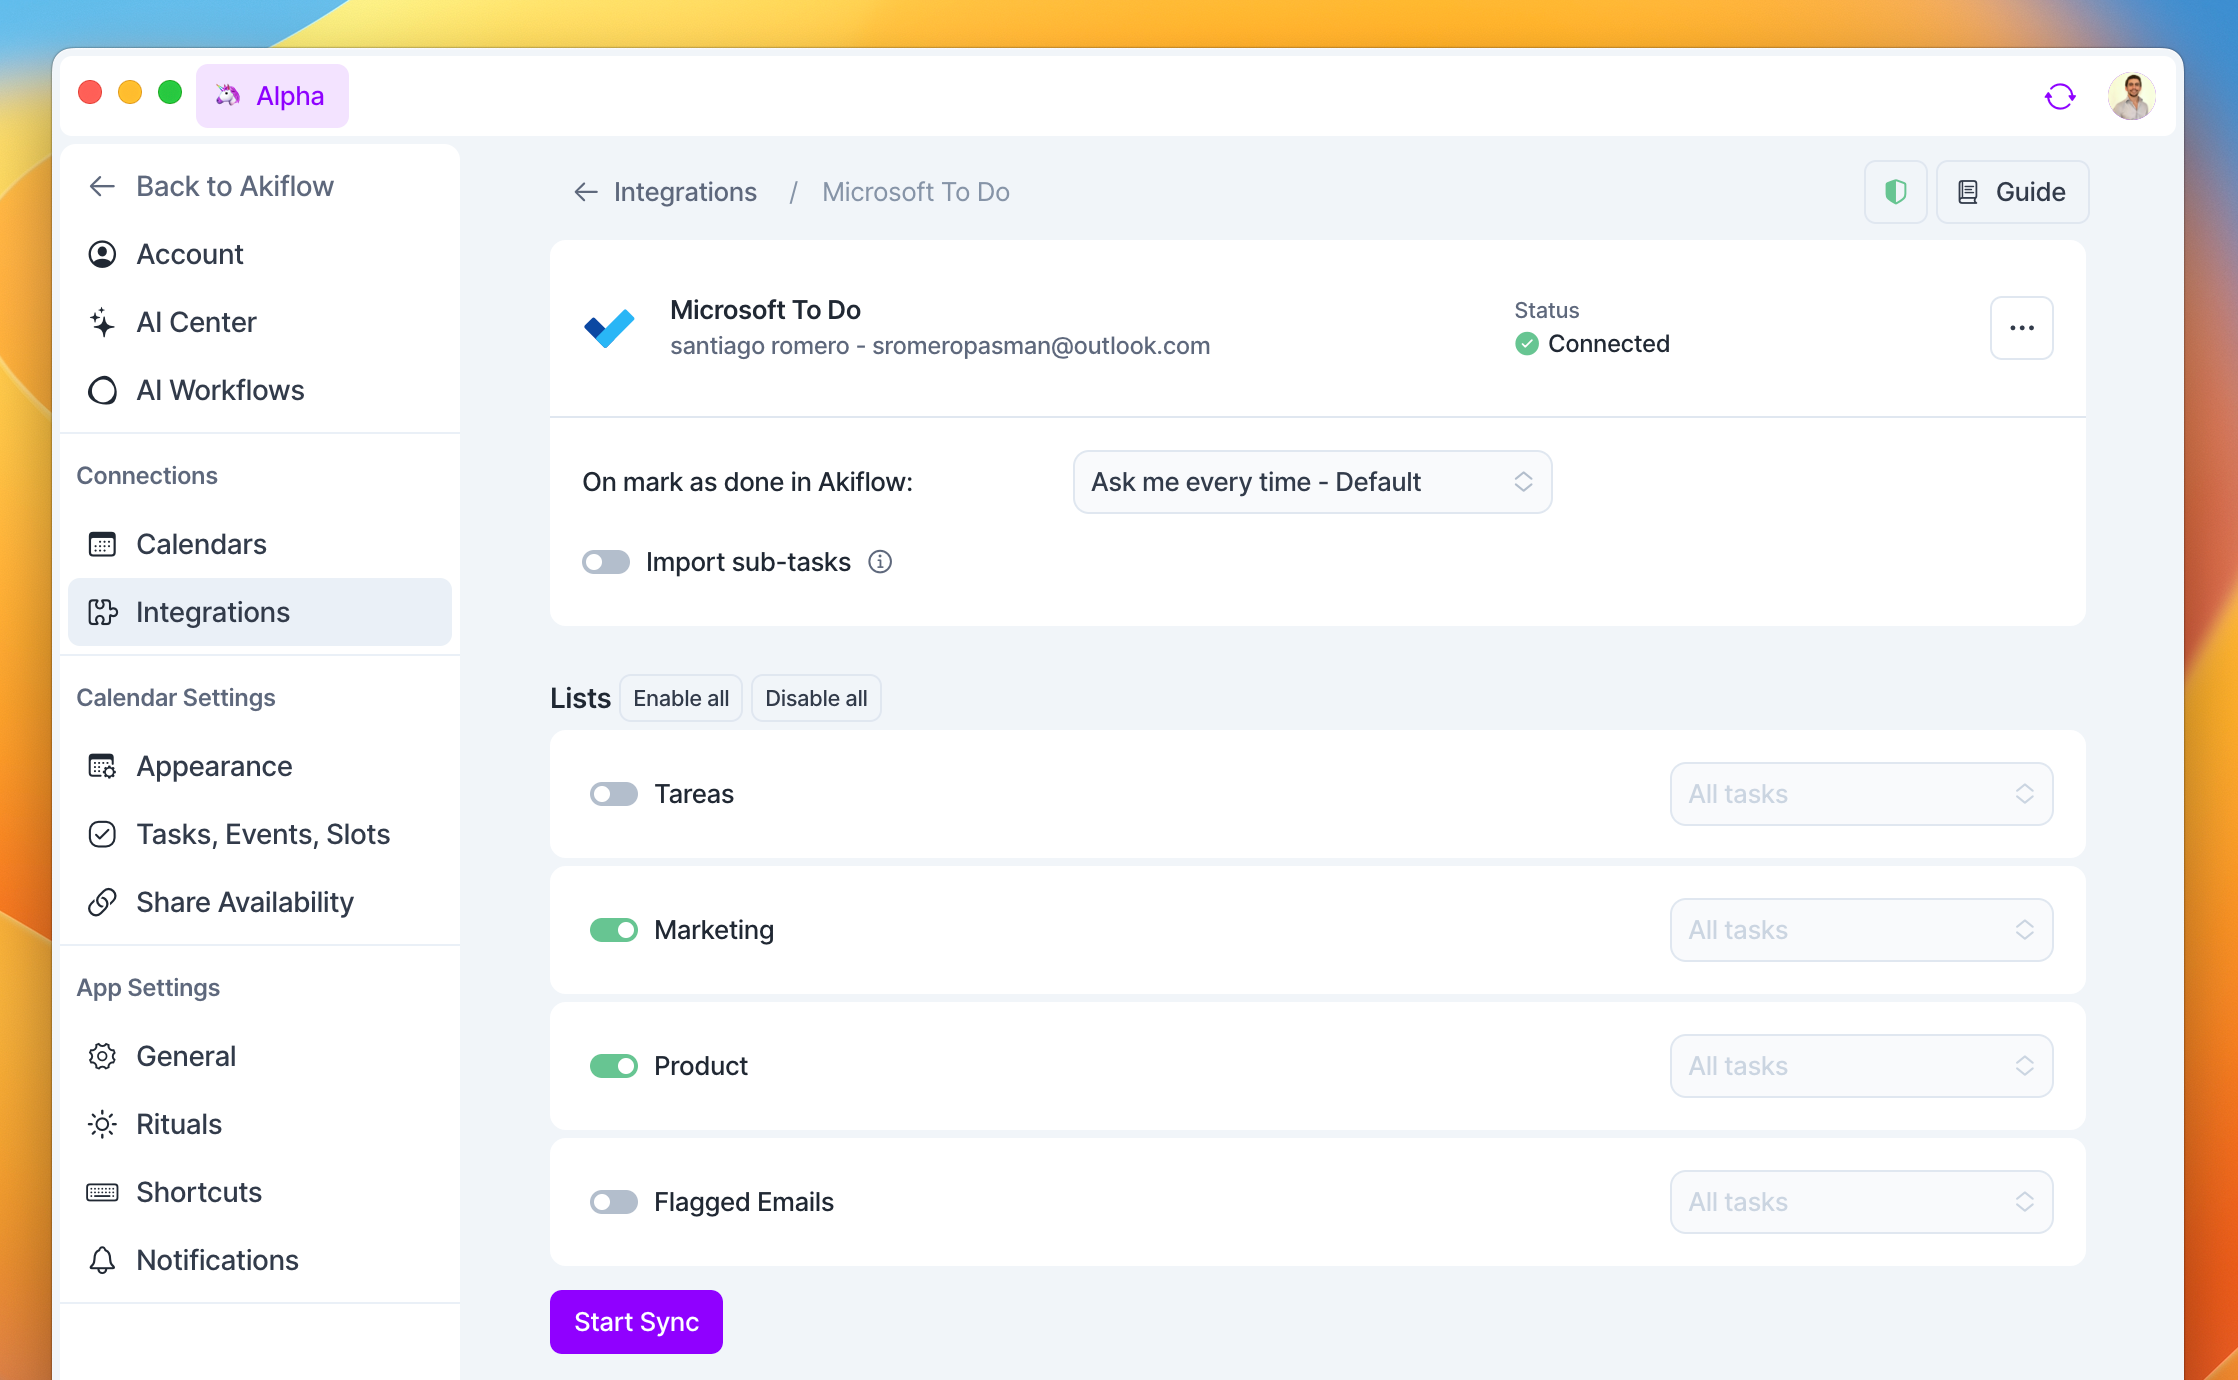The image size is (2238, 1380).
Task: Click the AI Center sparkle icon
Action: click(x=102, y=322)
